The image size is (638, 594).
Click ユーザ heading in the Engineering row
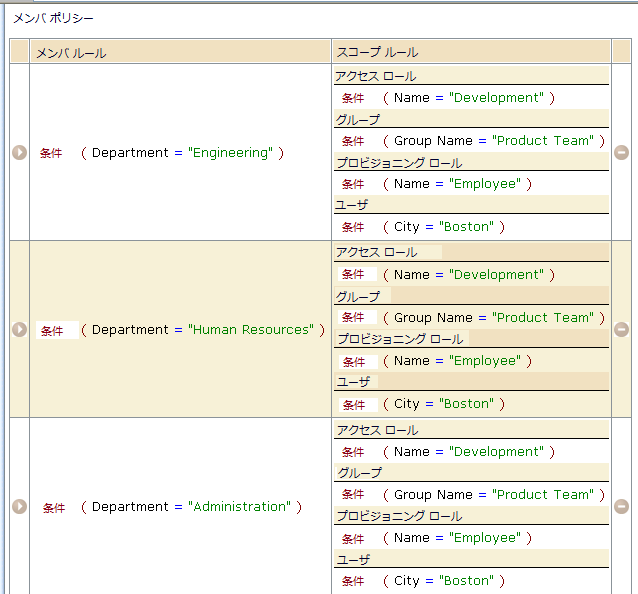click(352, 205)
